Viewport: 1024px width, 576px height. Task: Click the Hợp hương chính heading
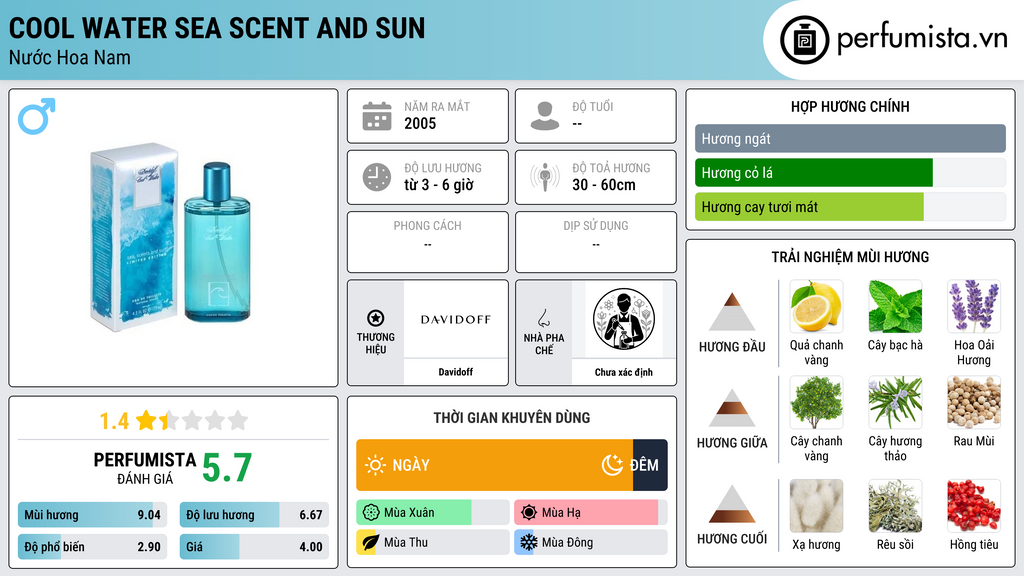coord(850,106)
